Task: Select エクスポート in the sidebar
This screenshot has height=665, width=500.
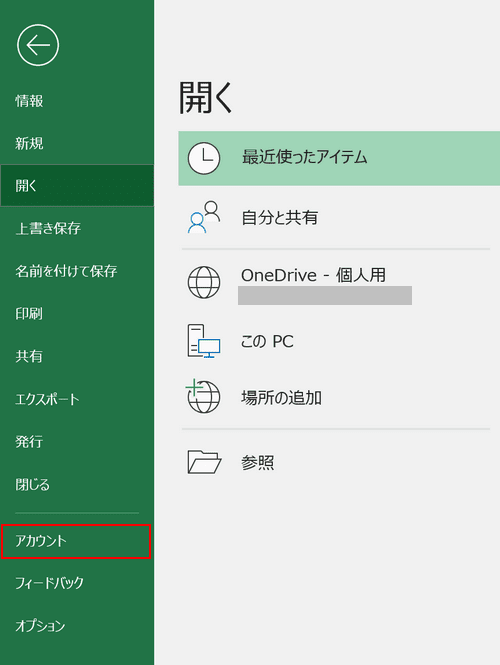Action: [x=77, y=399]
